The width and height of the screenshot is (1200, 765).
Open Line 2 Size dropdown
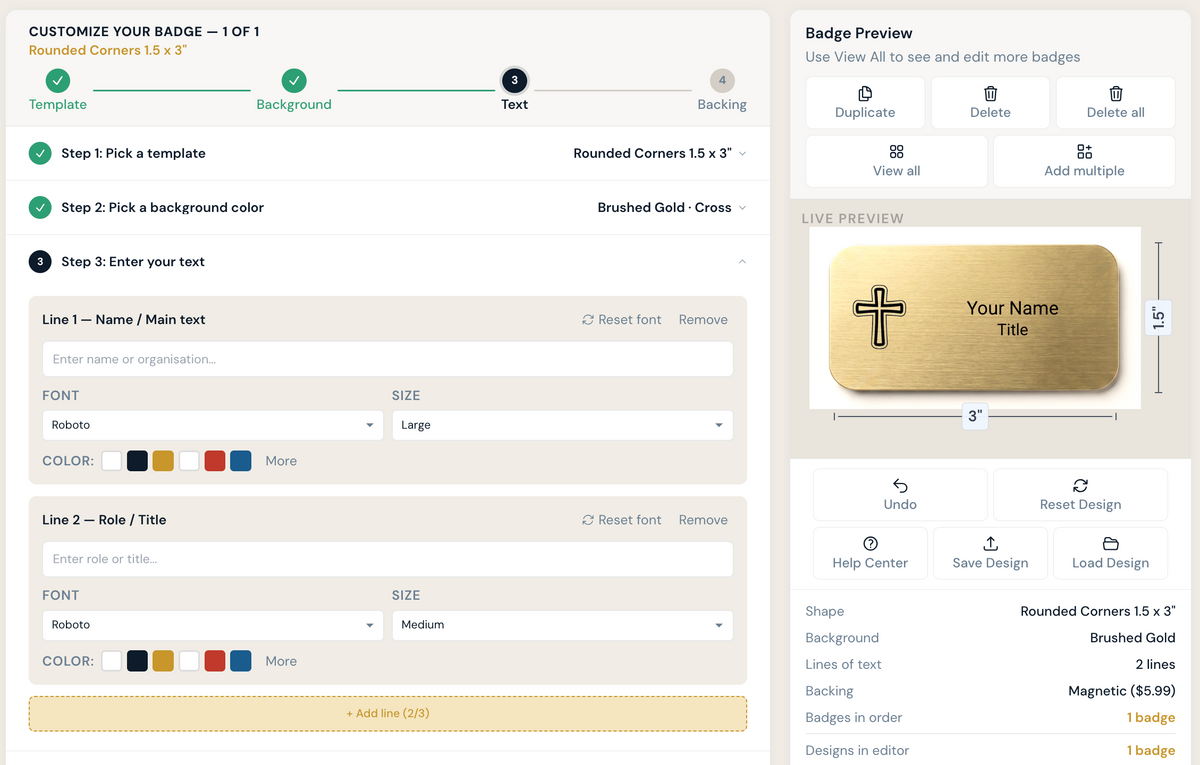tap(562, 625)
